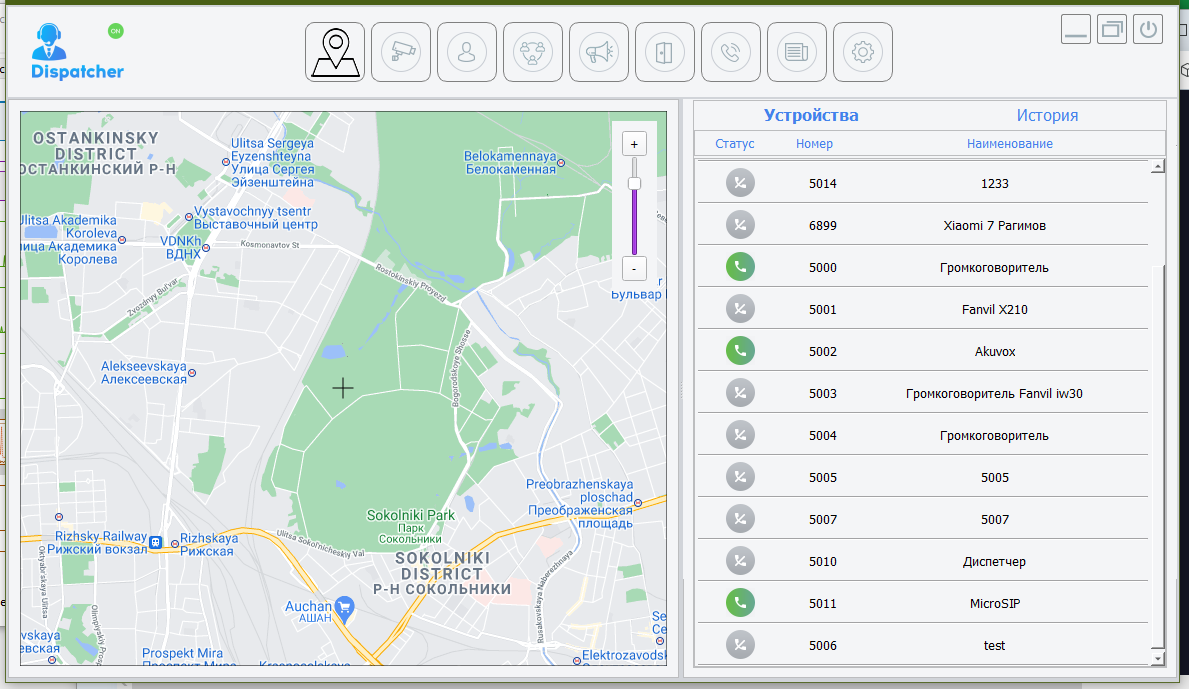Open the surveillance camera section

(401, 52)
